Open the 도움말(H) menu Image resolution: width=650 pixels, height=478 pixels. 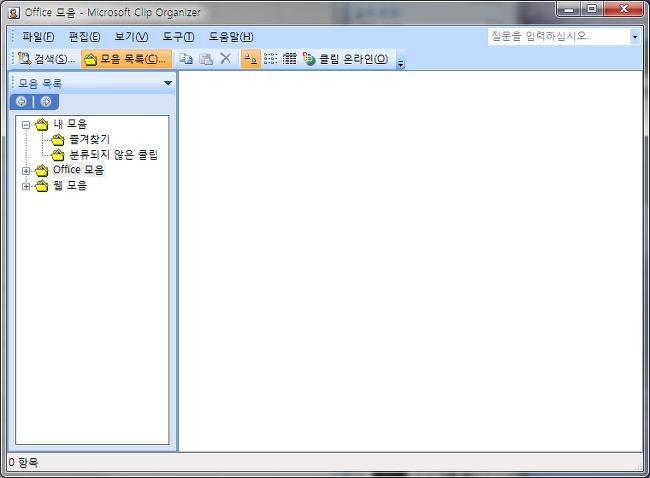(x=231, y=36)
